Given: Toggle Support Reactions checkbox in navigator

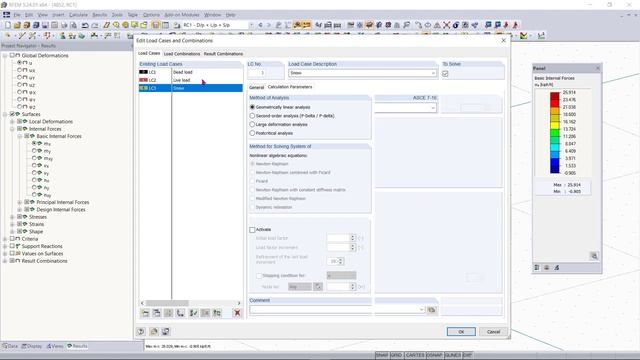Looking at the screenshot, I should (12, 246).
